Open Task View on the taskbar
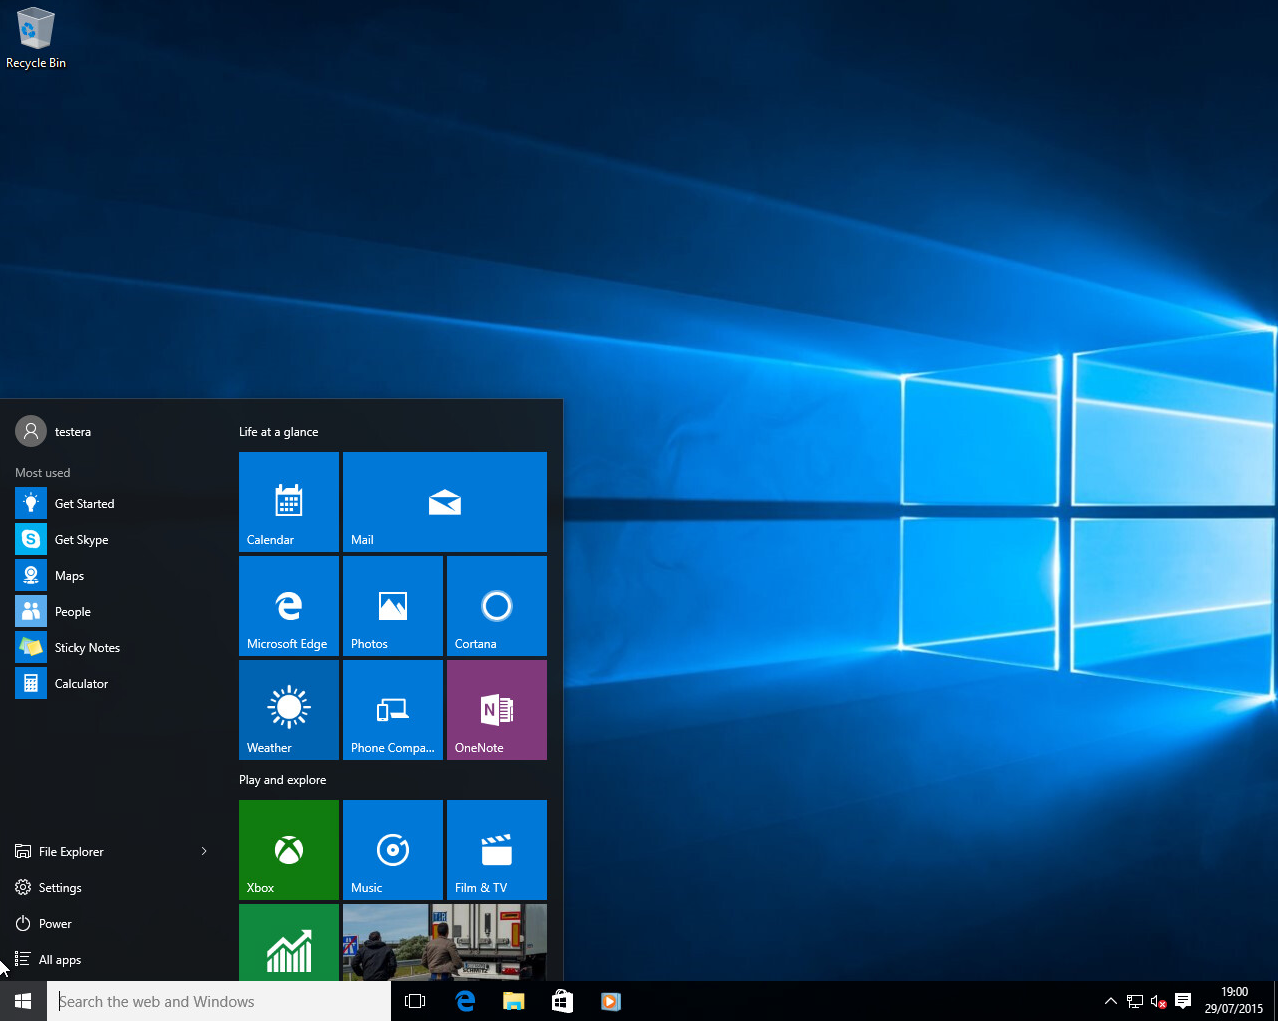This screenshot has width=1278, height=1021. coord(415,1001)
